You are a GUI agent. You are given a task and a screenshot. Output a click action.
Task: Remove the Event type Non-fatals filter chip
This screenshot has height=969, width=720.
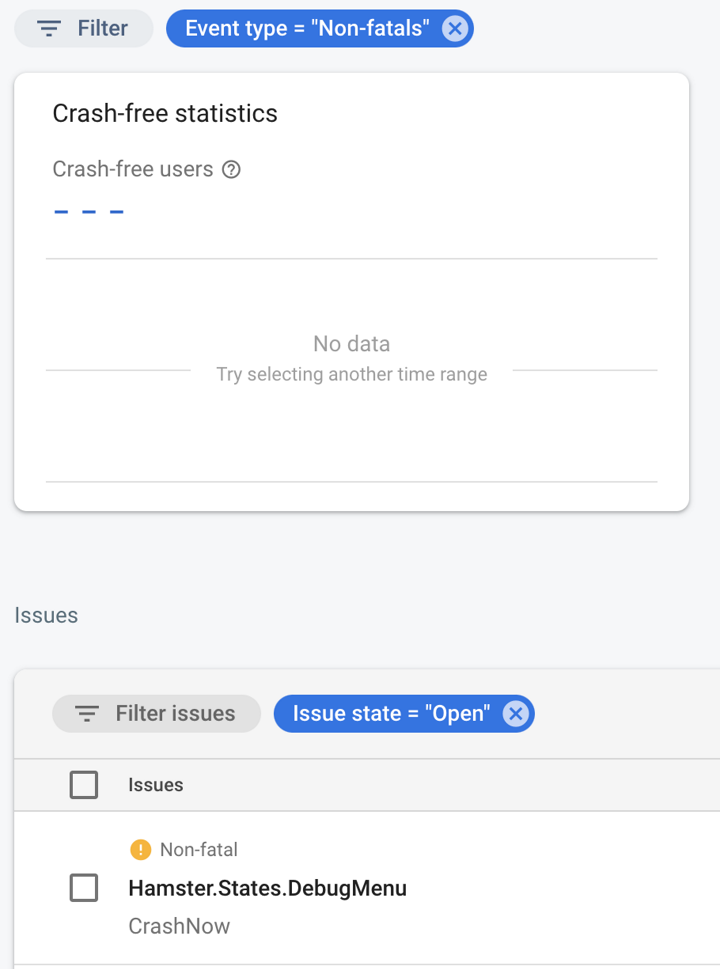(455, 28)
